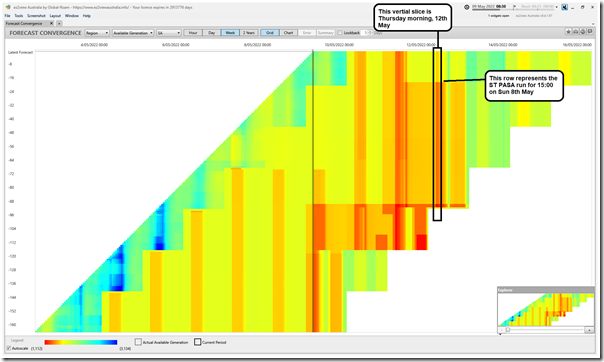
Task: Click the favourite star icon in widget header
Action: coord(568,32)
